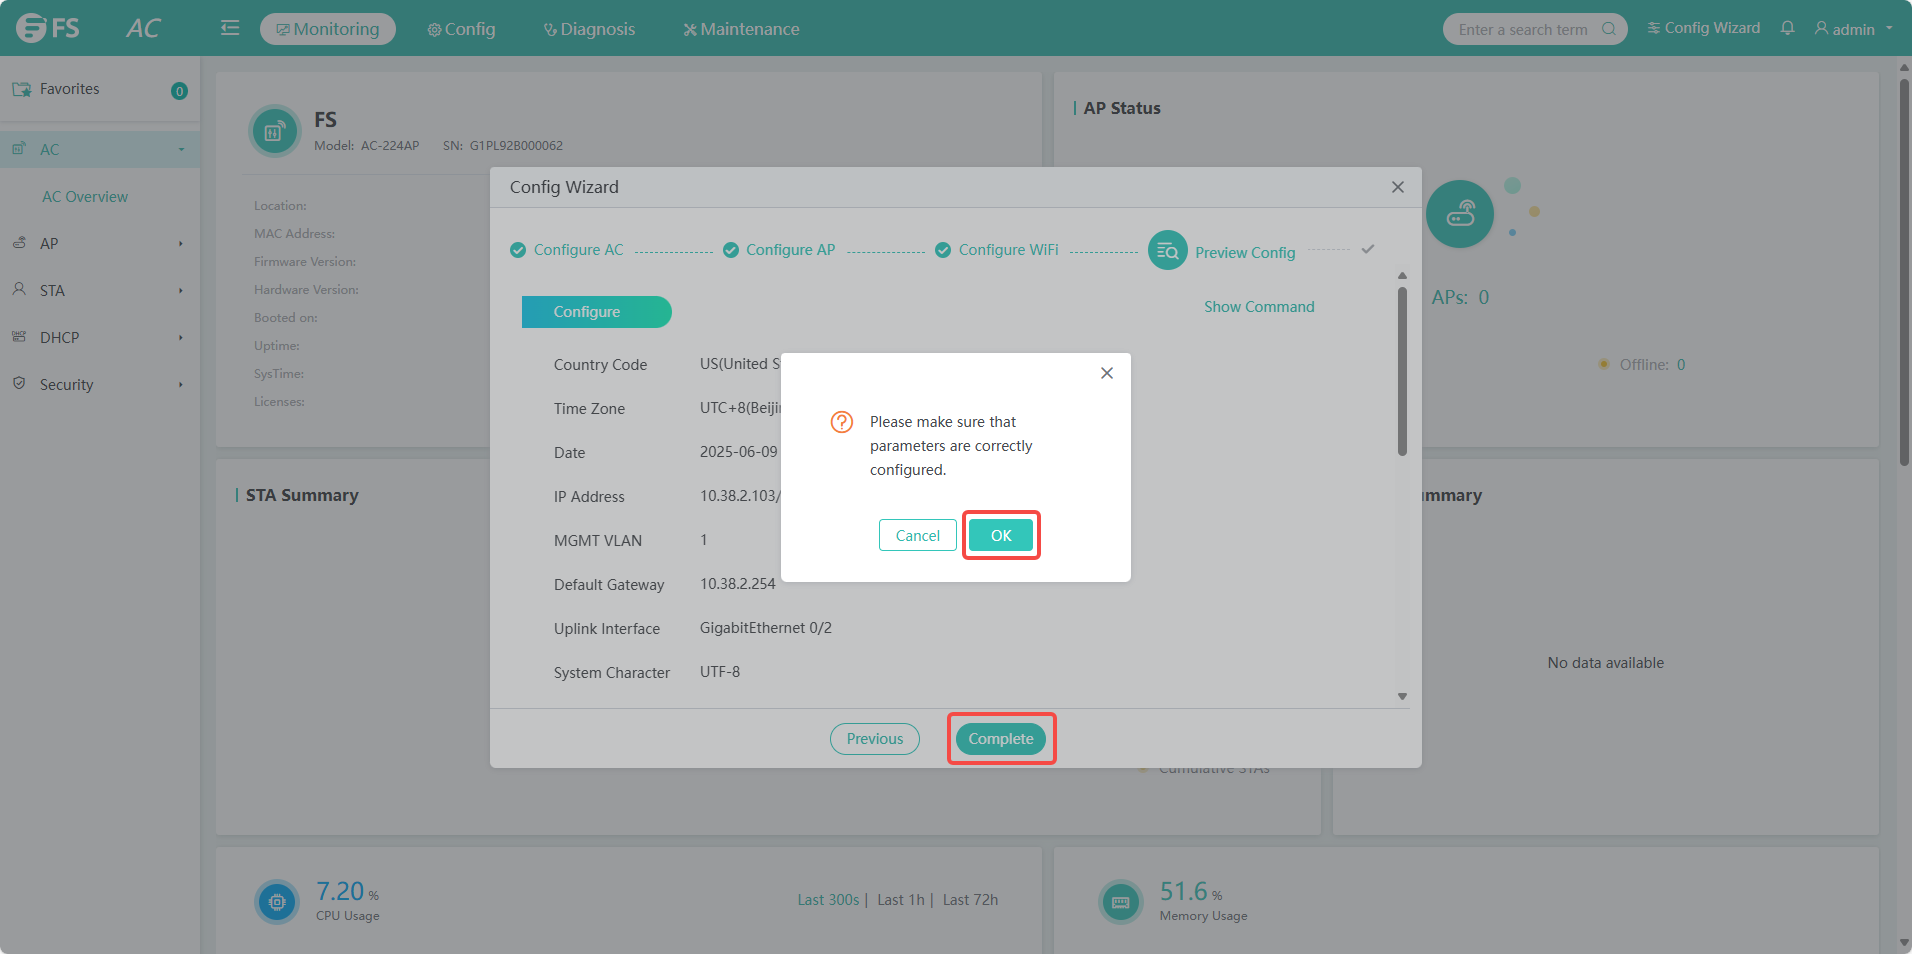Click the AP Status access point icon
Viewport: 1912px width, 954px height.
[x=1460, y=213]
